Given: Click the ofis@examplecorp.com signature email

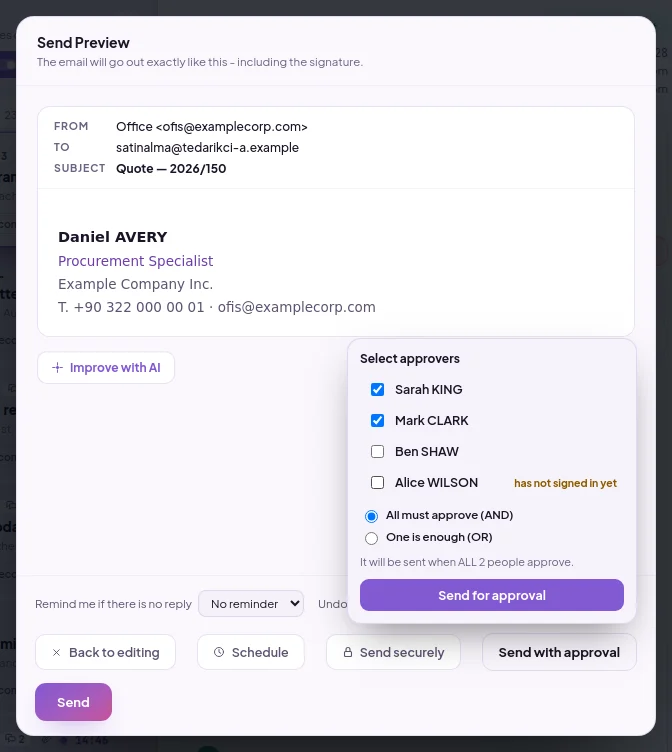Looking at the screenshot, I should click(x=296, y=307).
